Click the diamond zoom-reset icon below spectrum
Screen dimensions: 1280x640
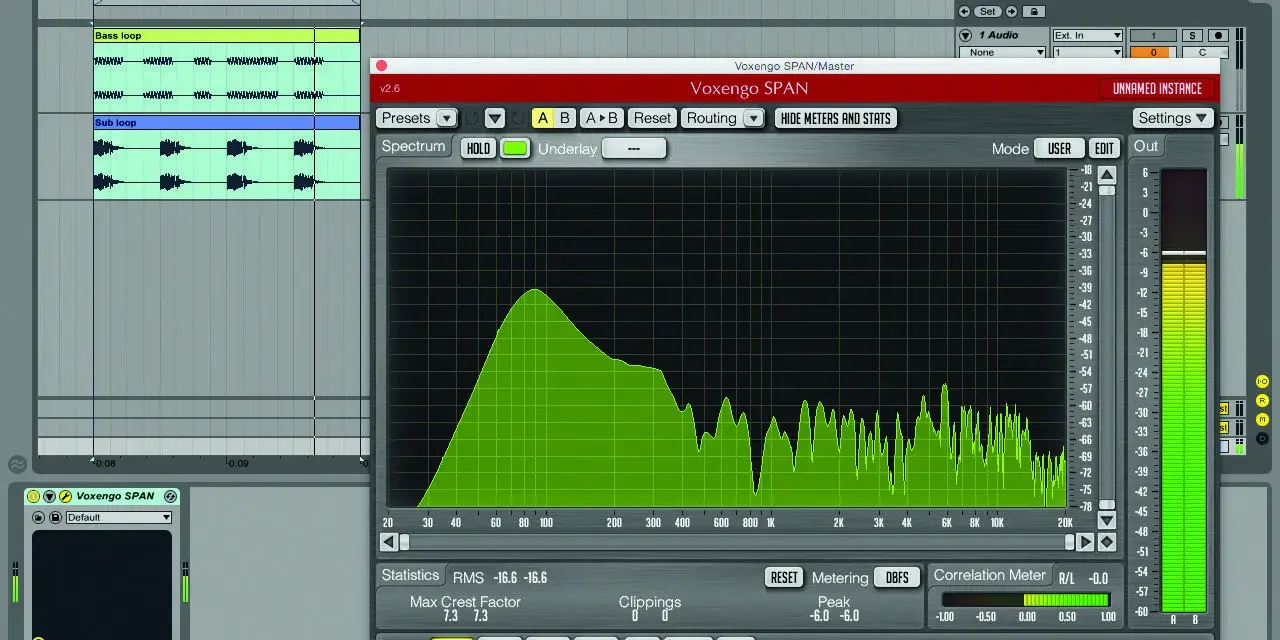tap(1106, 542)
